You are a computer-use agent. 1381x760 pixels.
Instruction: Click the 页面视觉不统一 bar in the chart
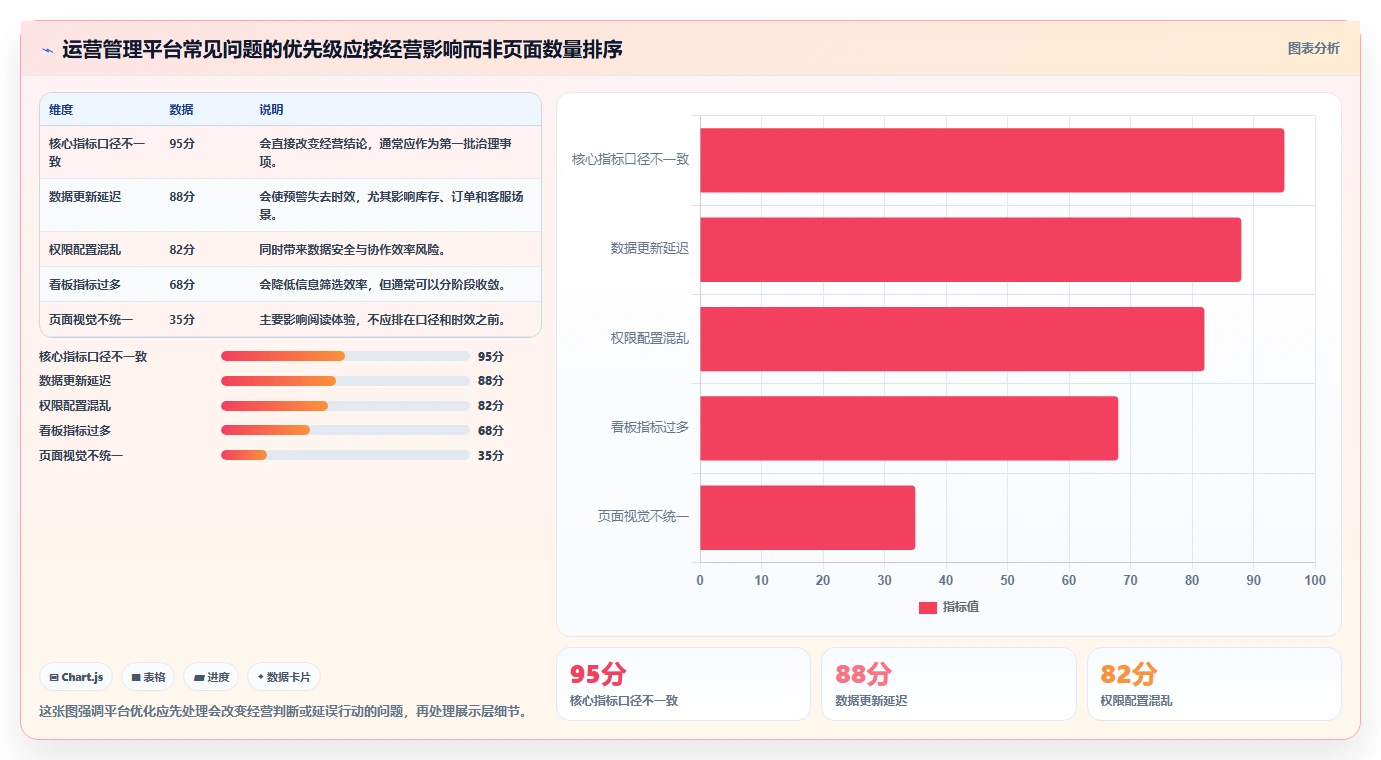(x=807, y=517)
